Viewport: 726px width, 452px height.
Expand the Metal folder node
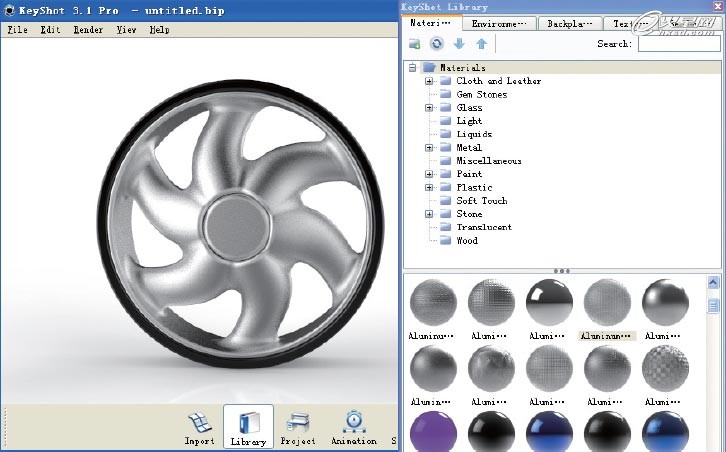coord(429,148)
